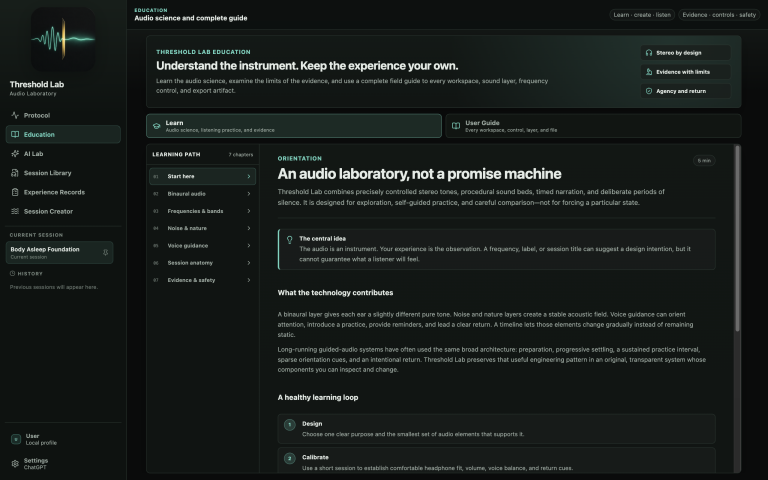Select chapter 06 Session anatomy
This screenshot has height=480, width=768.
[x=202, y=263]
